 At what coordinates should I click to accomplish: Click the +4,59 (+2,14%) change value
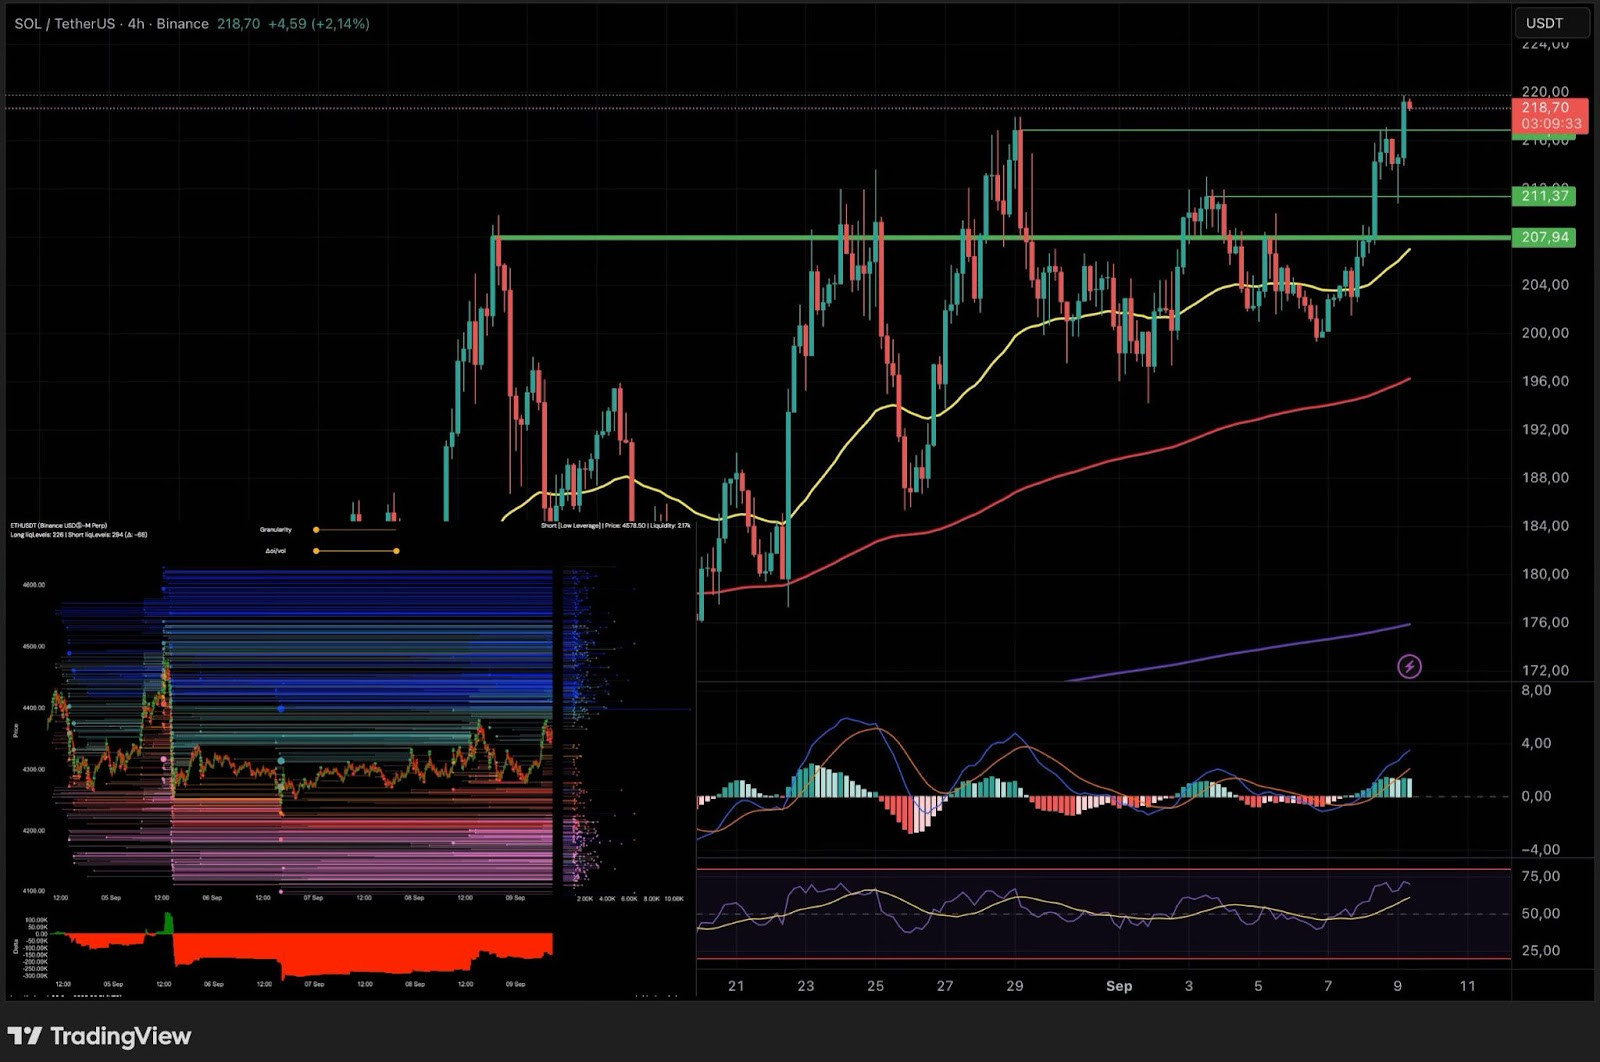click(x=319, y=23)
